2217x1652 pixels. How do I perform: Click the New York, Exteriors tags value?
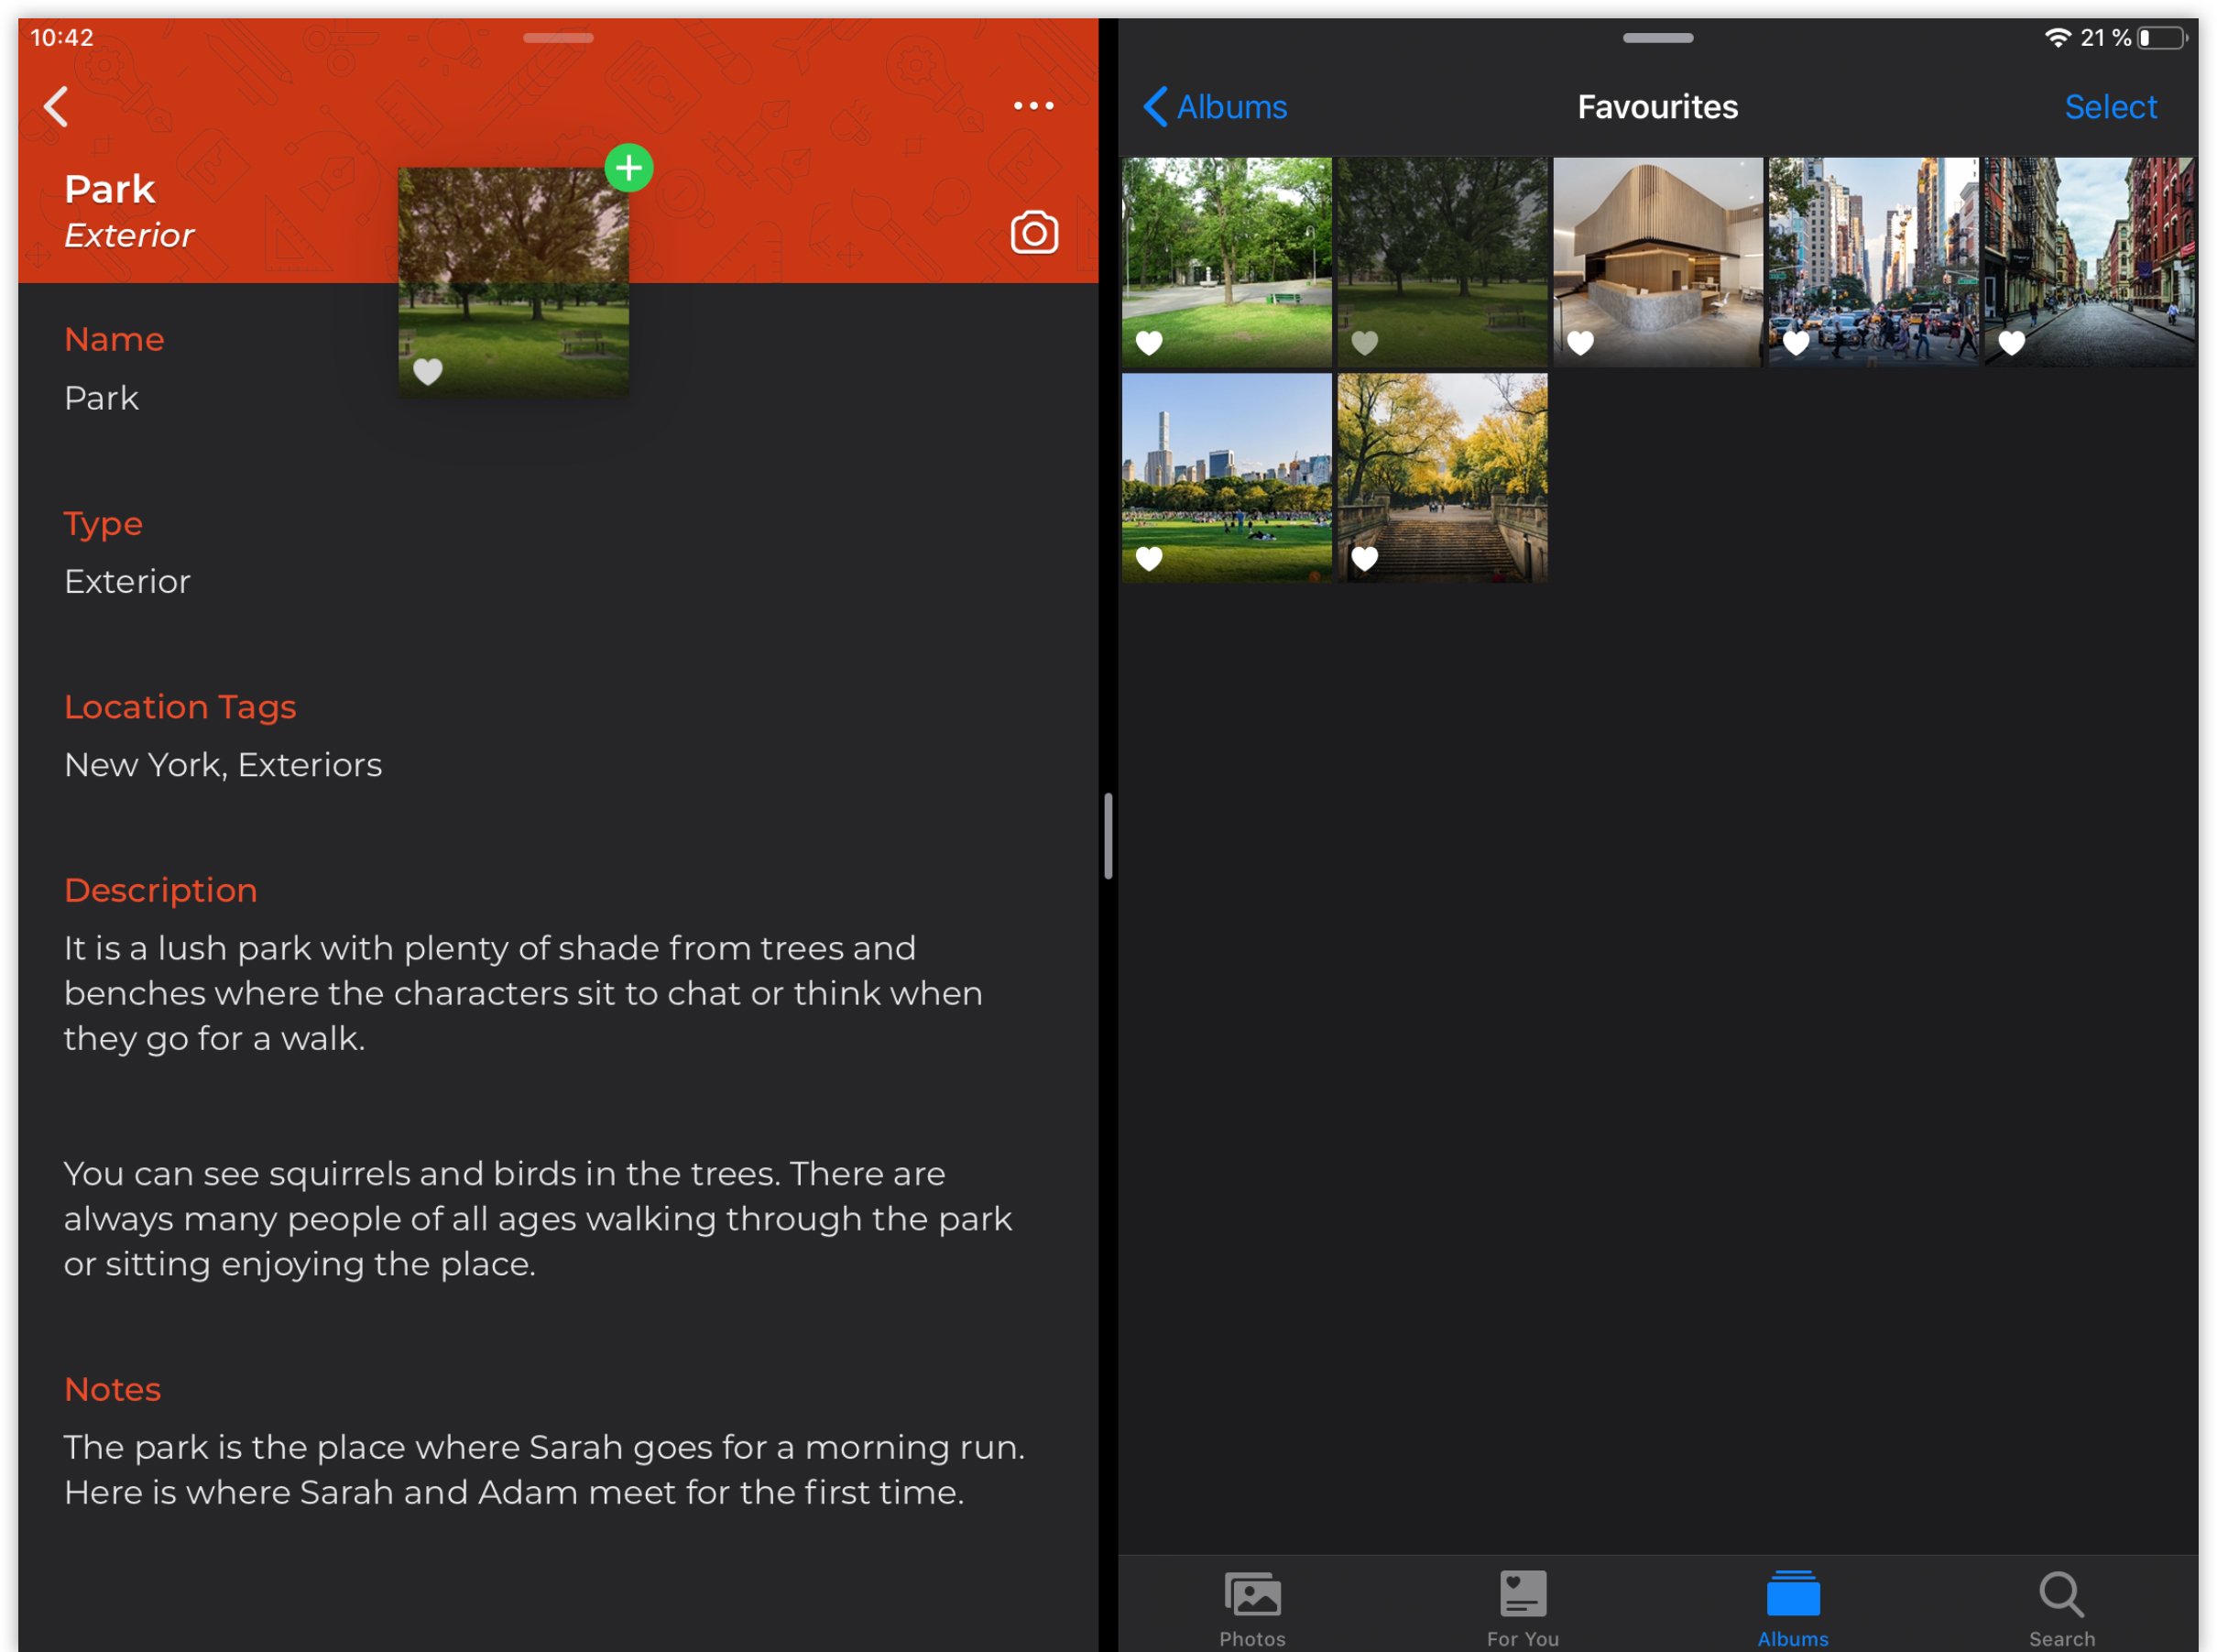(223, 766)
